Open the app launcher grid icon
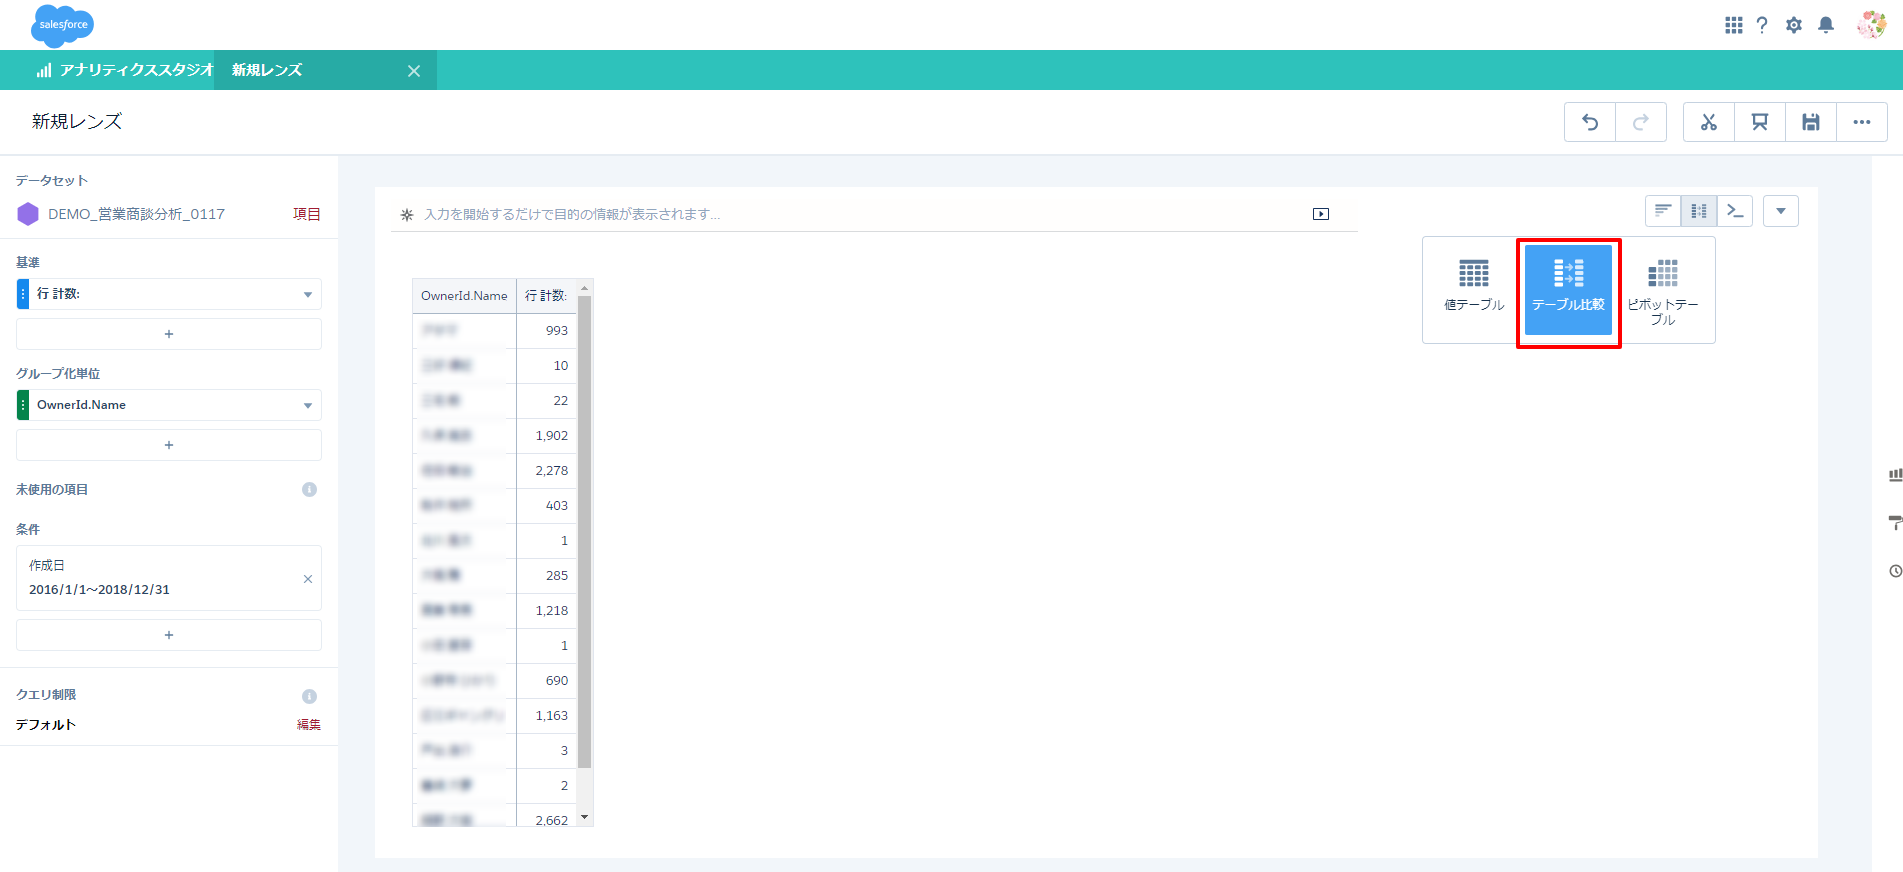1903x872 pixels. pos(1733,25)
